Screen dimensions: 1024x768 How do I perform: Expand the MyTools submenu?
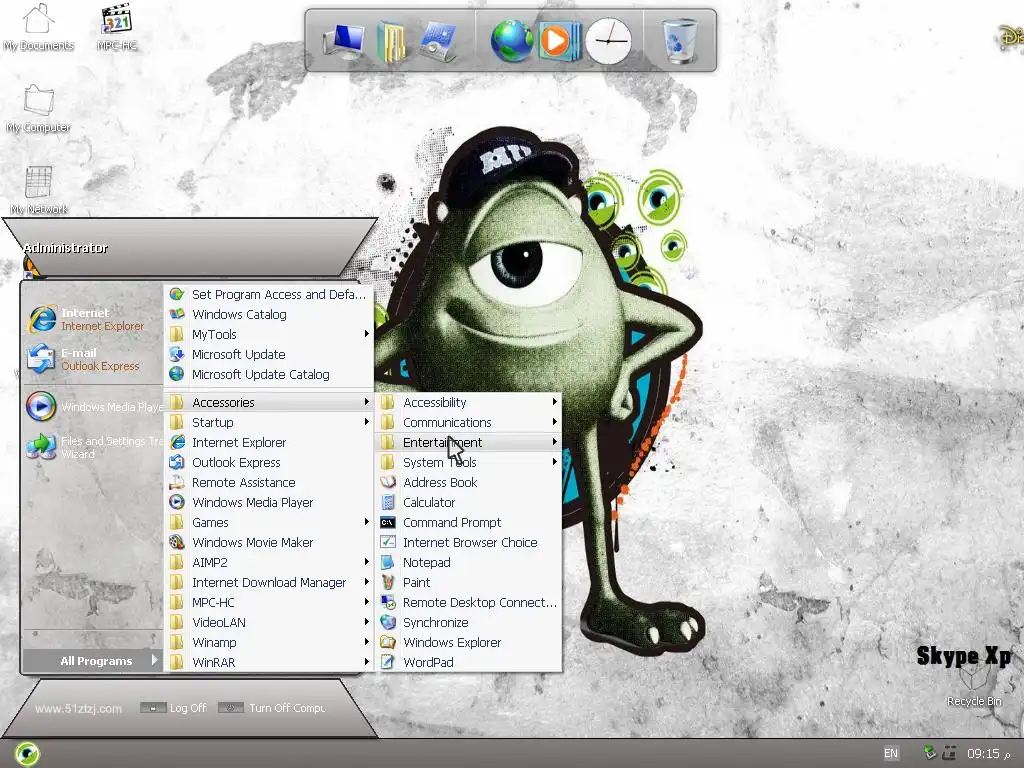point(269,334)
